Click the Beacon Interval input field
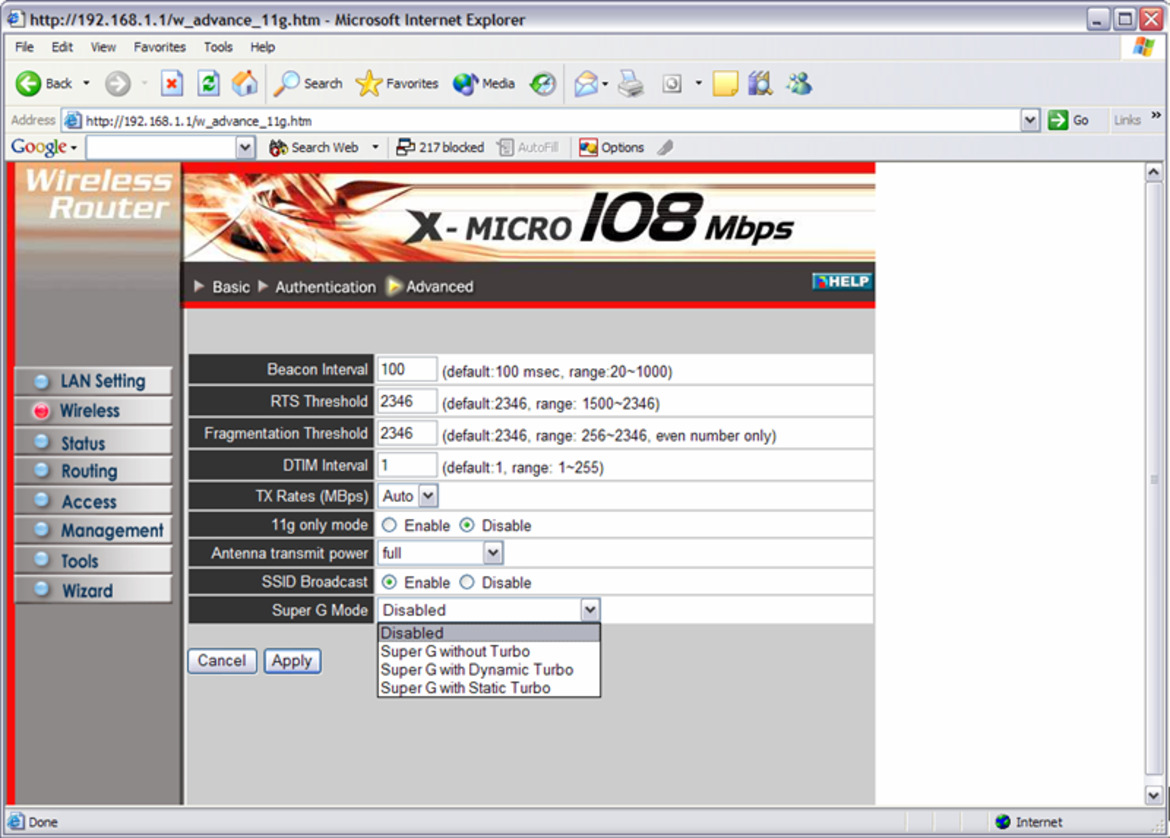 pyautogui.click(x=407, y=369)
